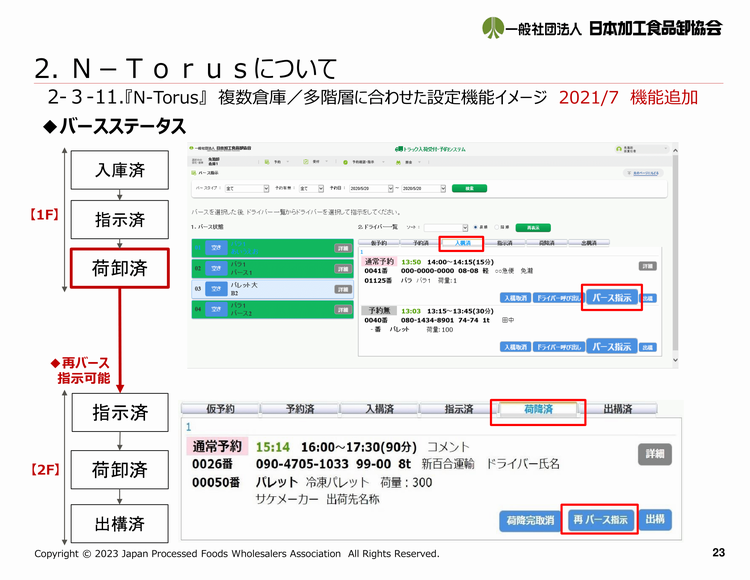Click the small 出構 button for 0041番

click(648, 298)
